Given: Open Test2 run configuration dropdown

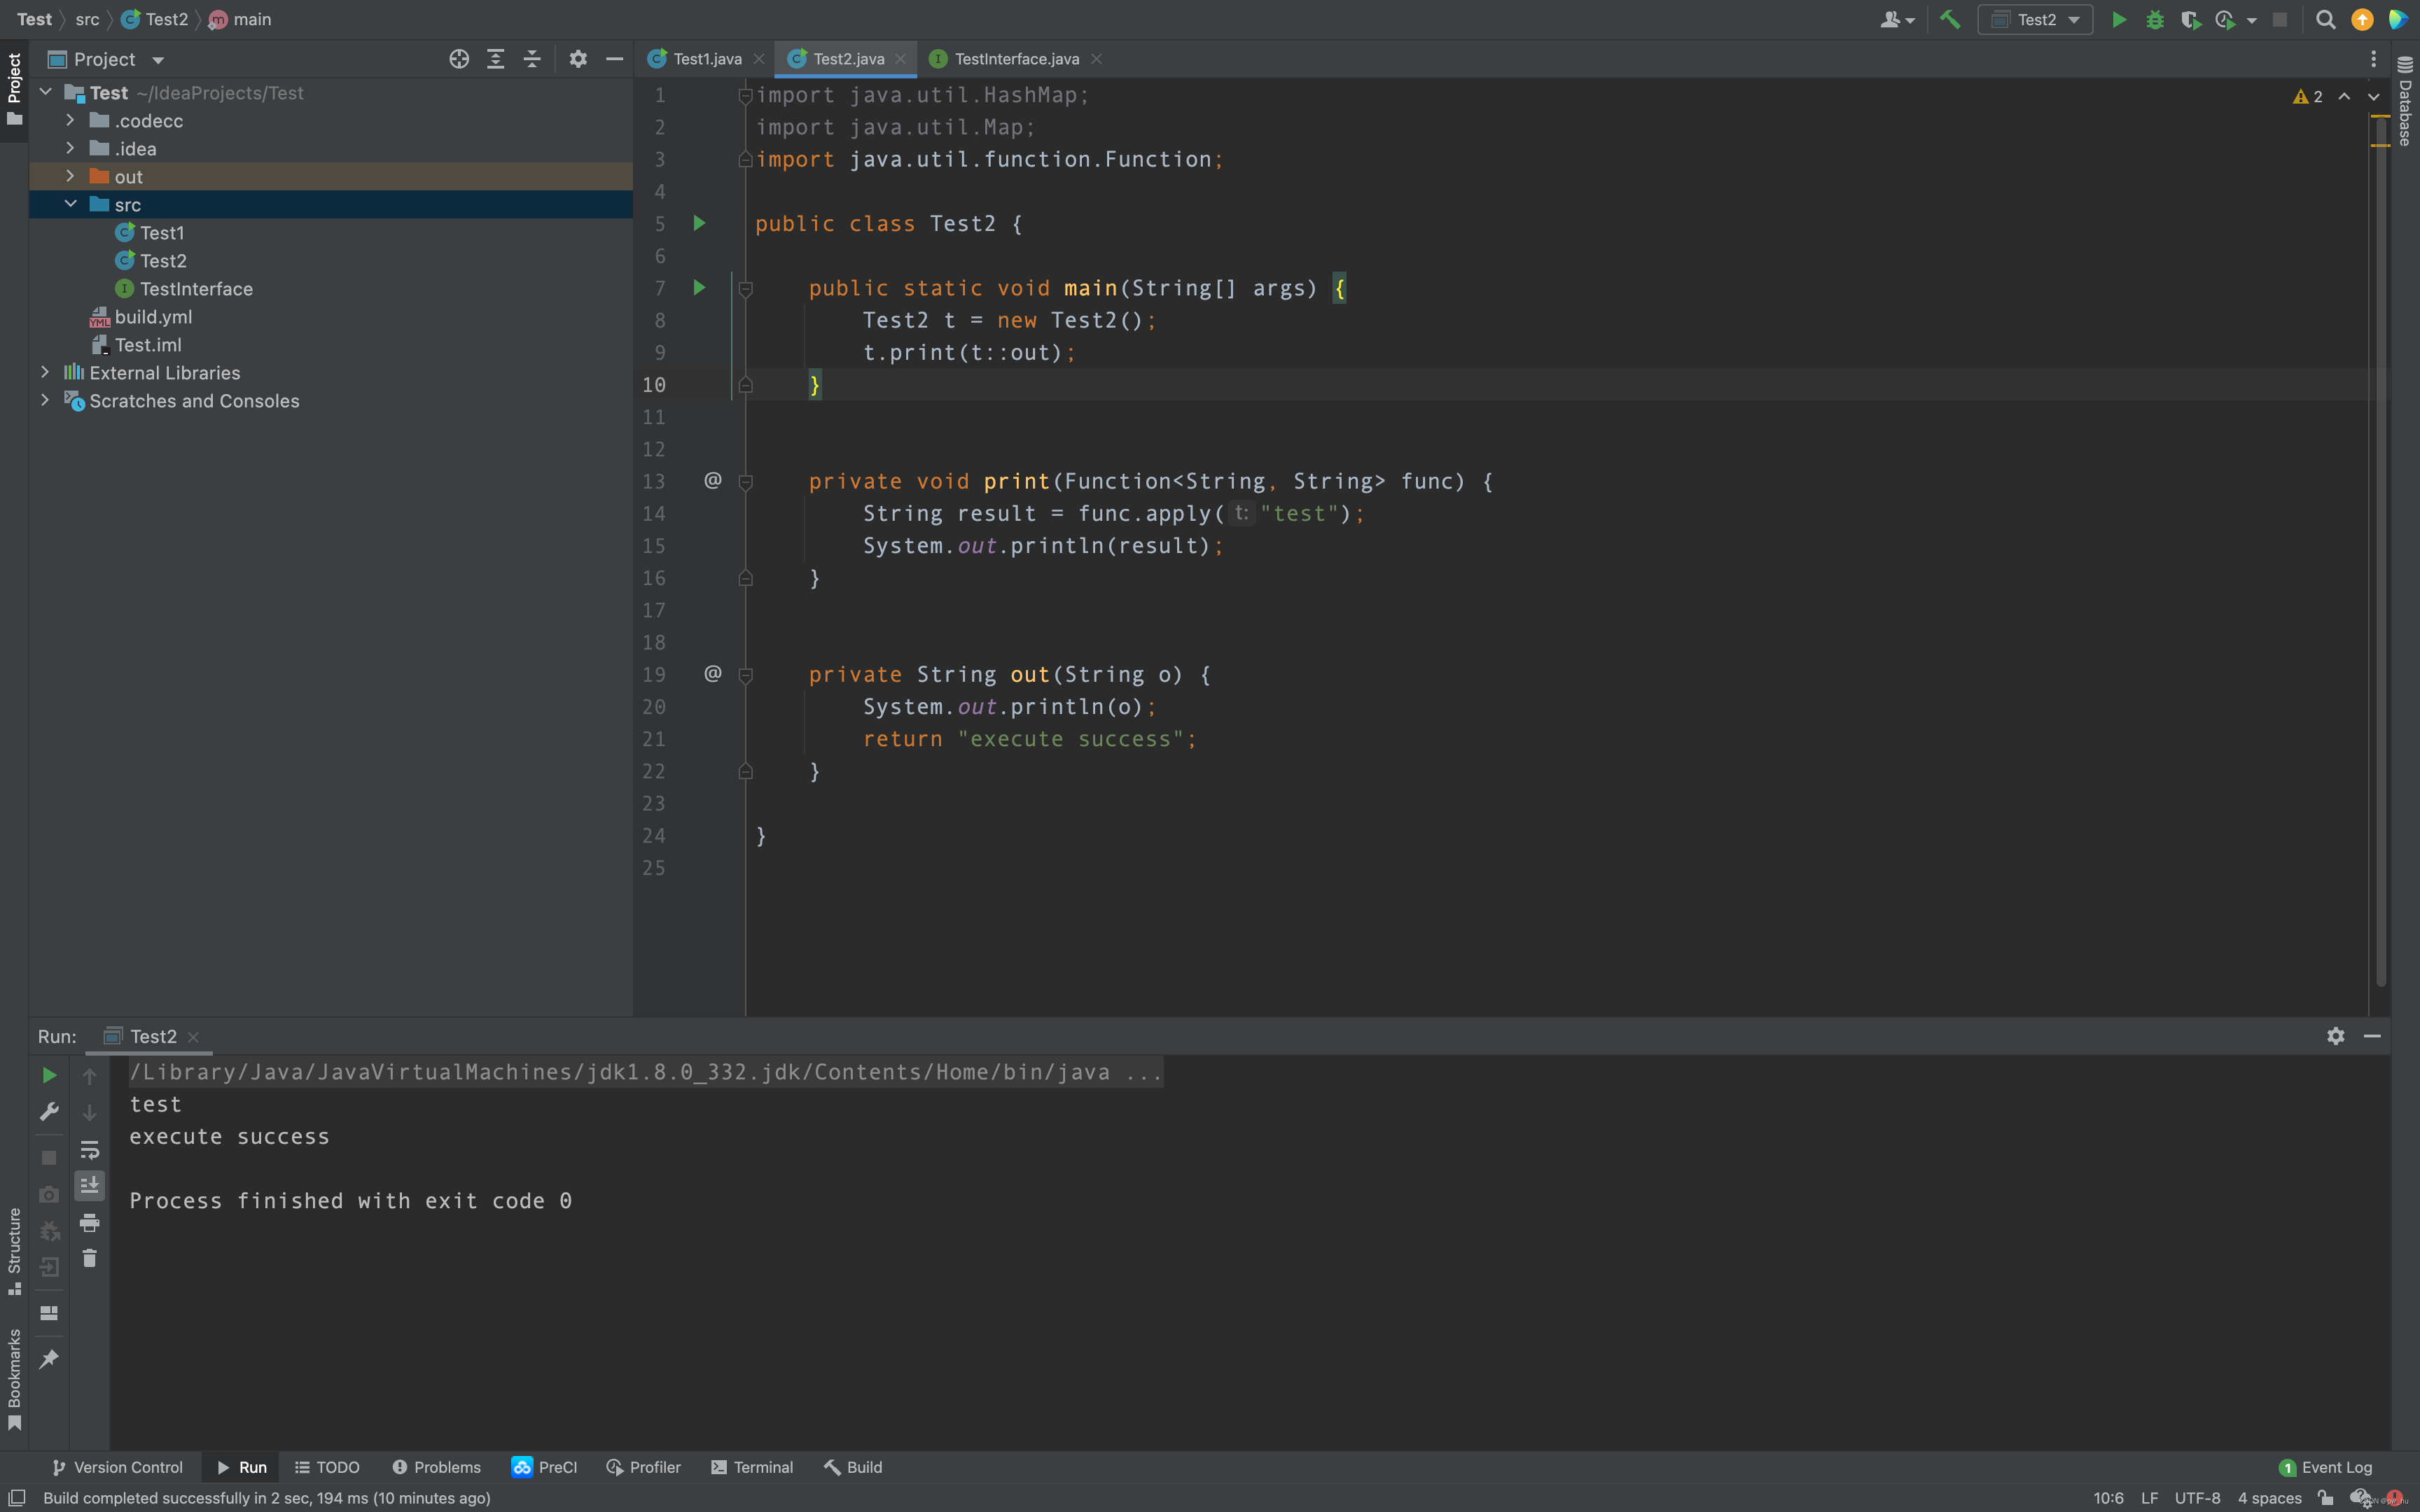Looking at the screenshot, I should pos(2035,19).
